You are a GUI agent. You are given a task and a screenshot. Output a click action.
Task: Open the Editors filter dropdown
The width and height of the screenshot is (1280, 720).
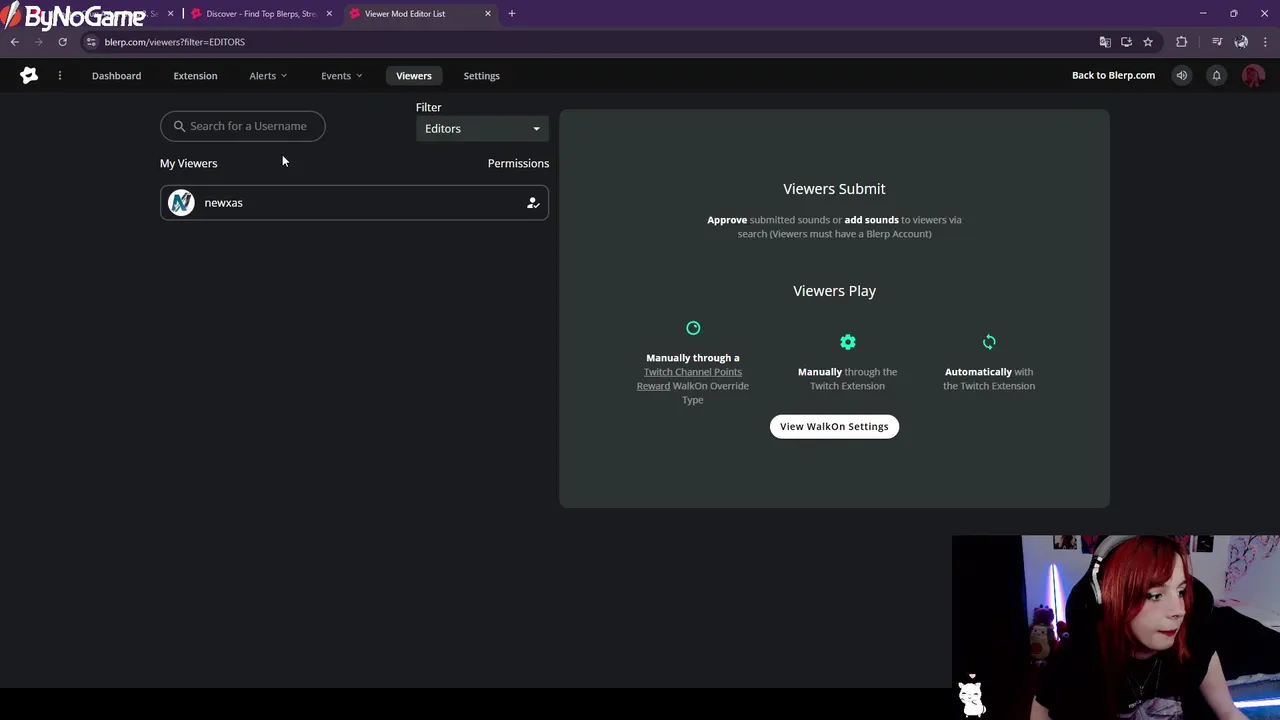pyautogui.click(x=483, y=128)
